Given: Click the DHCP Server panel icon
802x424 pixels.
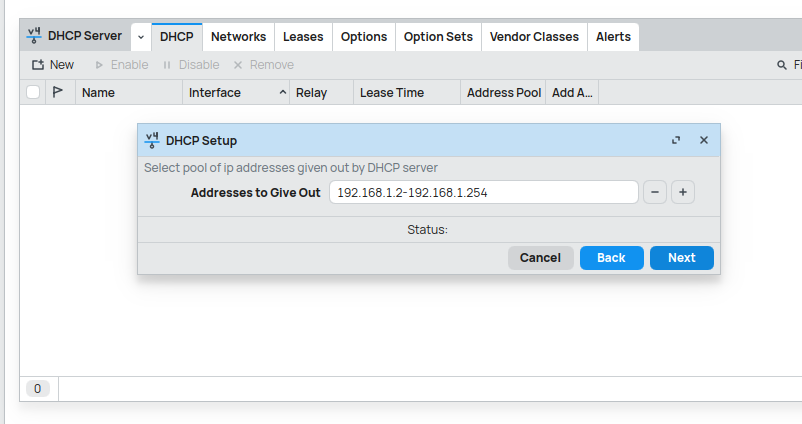Looking at the screenshot, I should click(x=36, y=36).
